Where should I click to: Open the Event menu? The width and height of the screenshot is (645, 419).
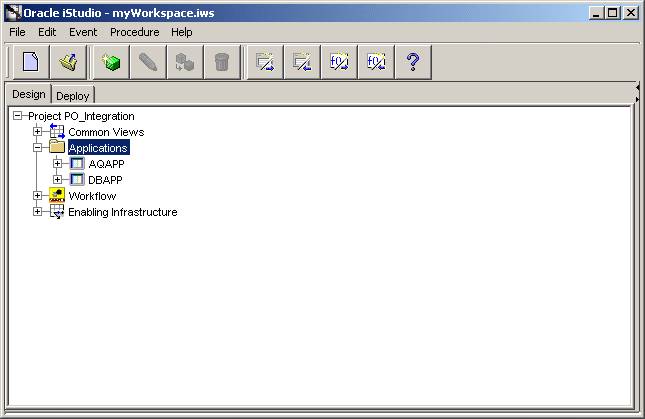point(83,32)
